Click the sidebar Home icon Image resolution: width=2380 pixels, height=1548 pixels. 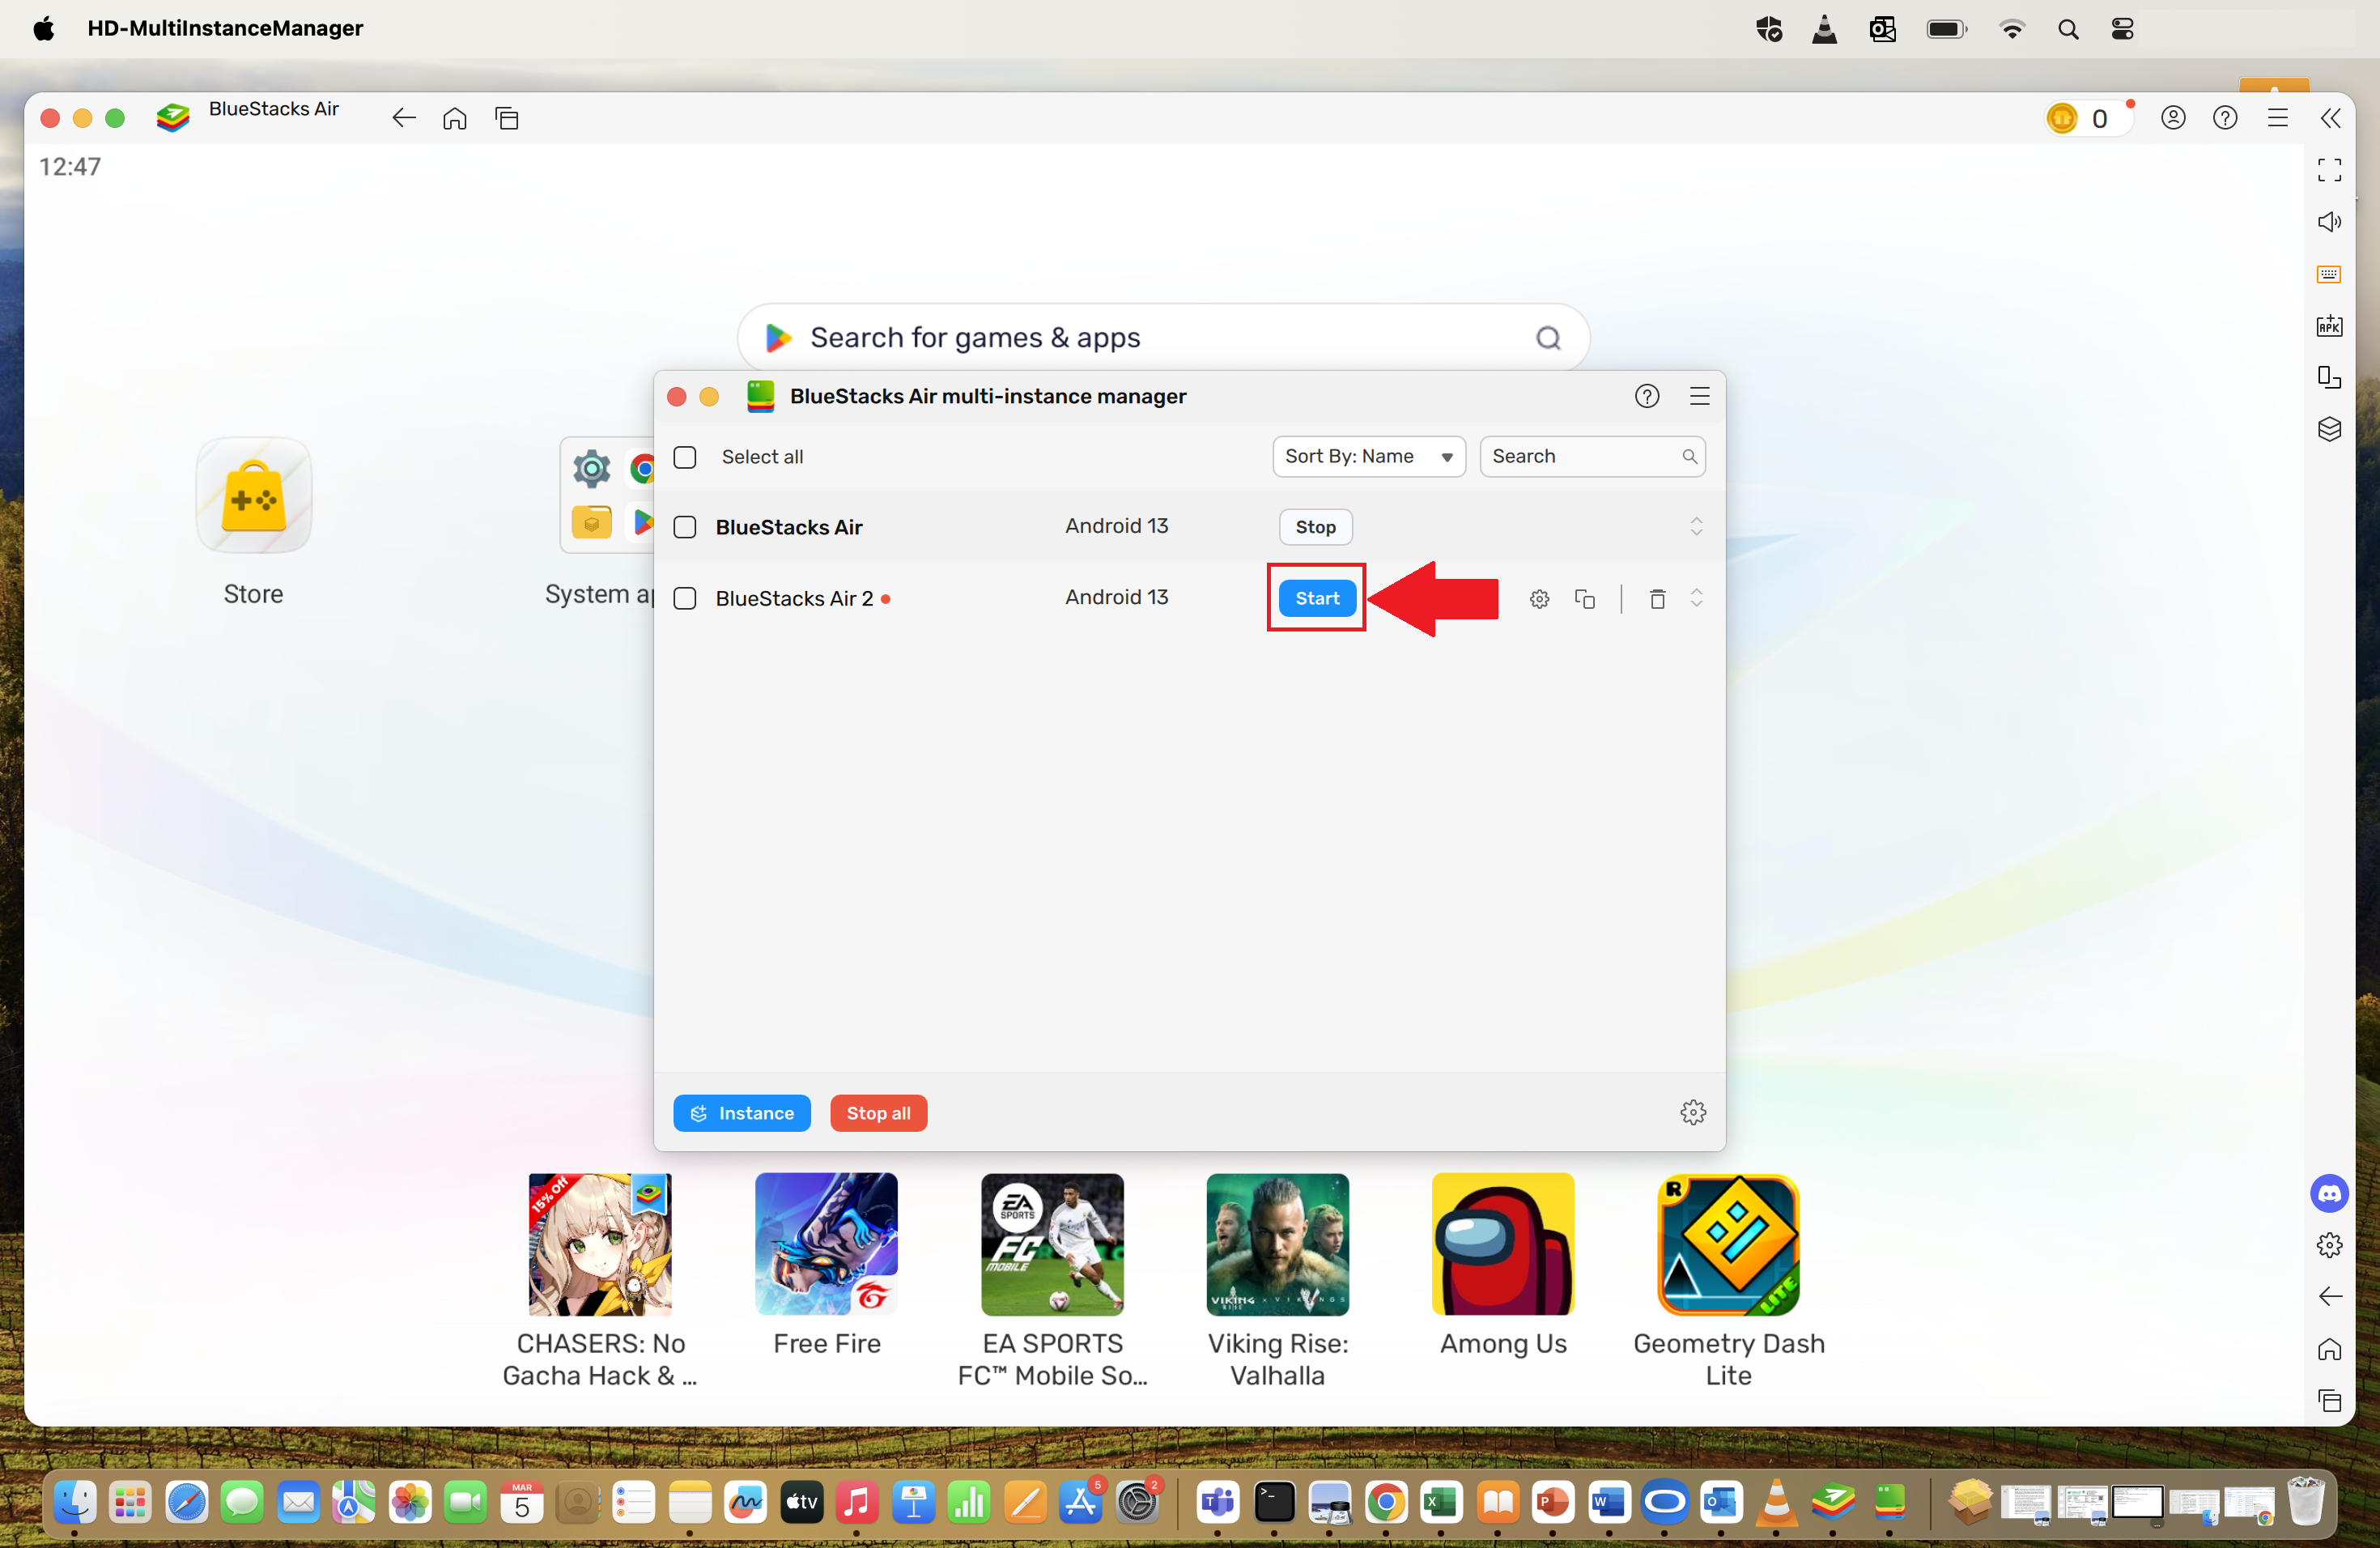pyautogui.click(x=2329, y=1349)
